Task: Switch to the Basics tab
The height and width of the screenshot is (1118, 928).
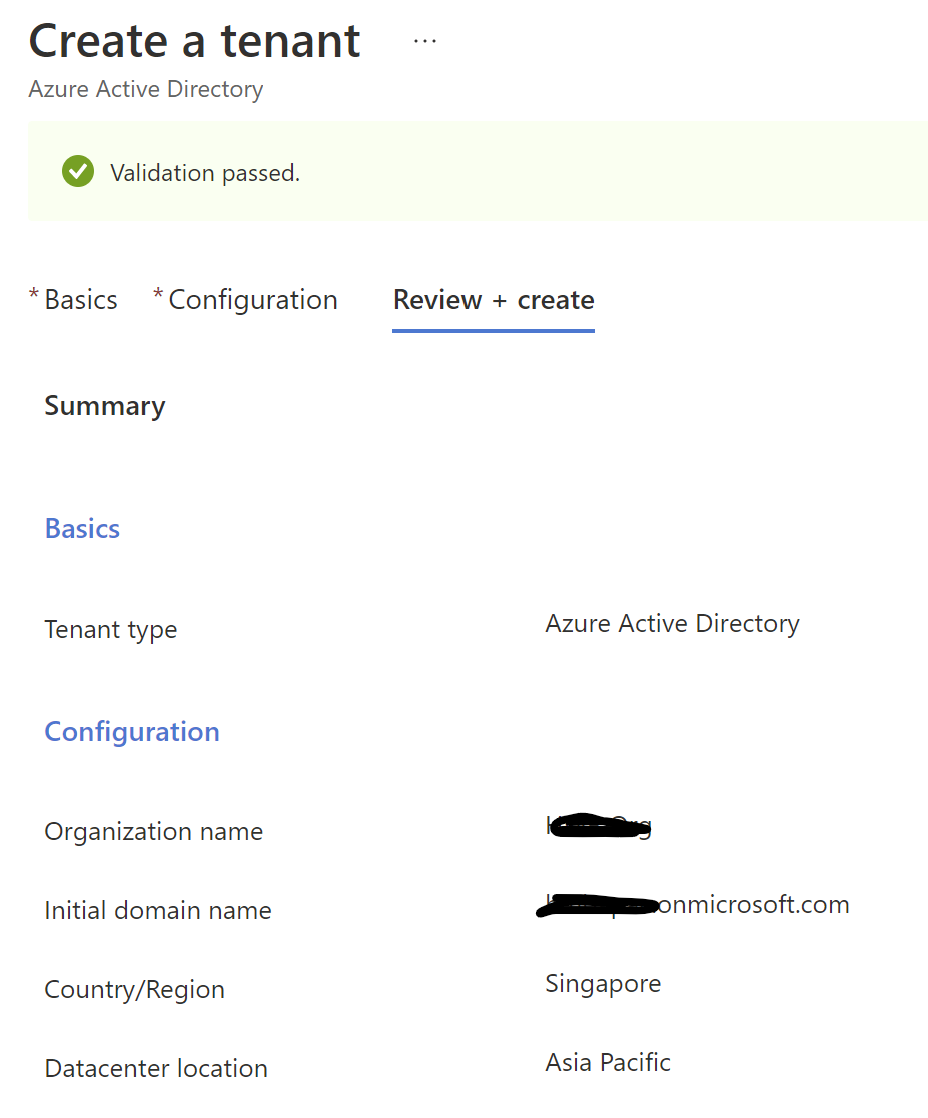Action: coord(80,300)
